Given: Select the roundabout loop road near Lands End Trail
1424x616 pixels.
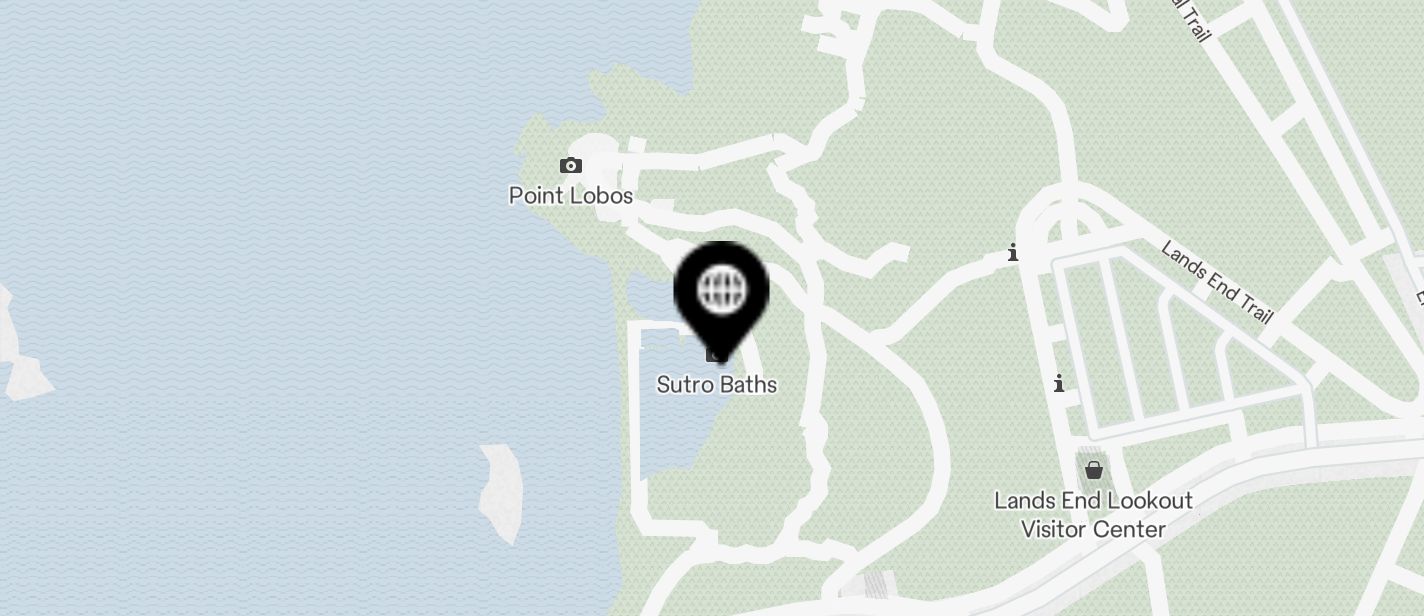Looking at the screenshot, I should point(1066,215).
